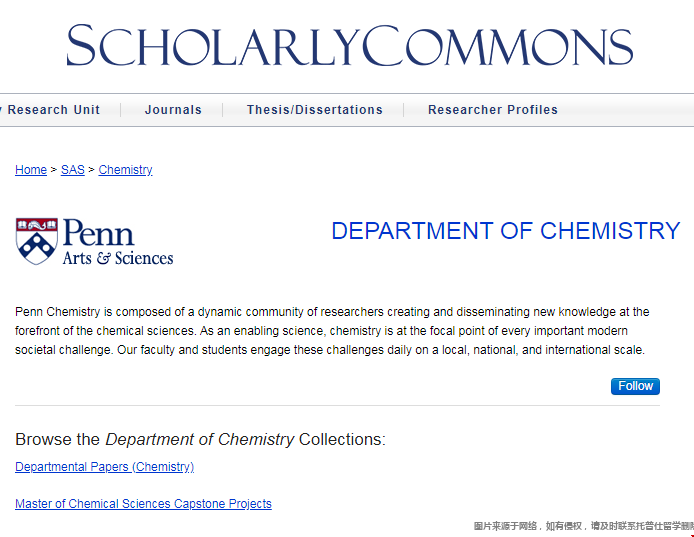Click the italic Department of Chemistry text
This screenshot has width=694, height=537.
click(x=200, y=439)
